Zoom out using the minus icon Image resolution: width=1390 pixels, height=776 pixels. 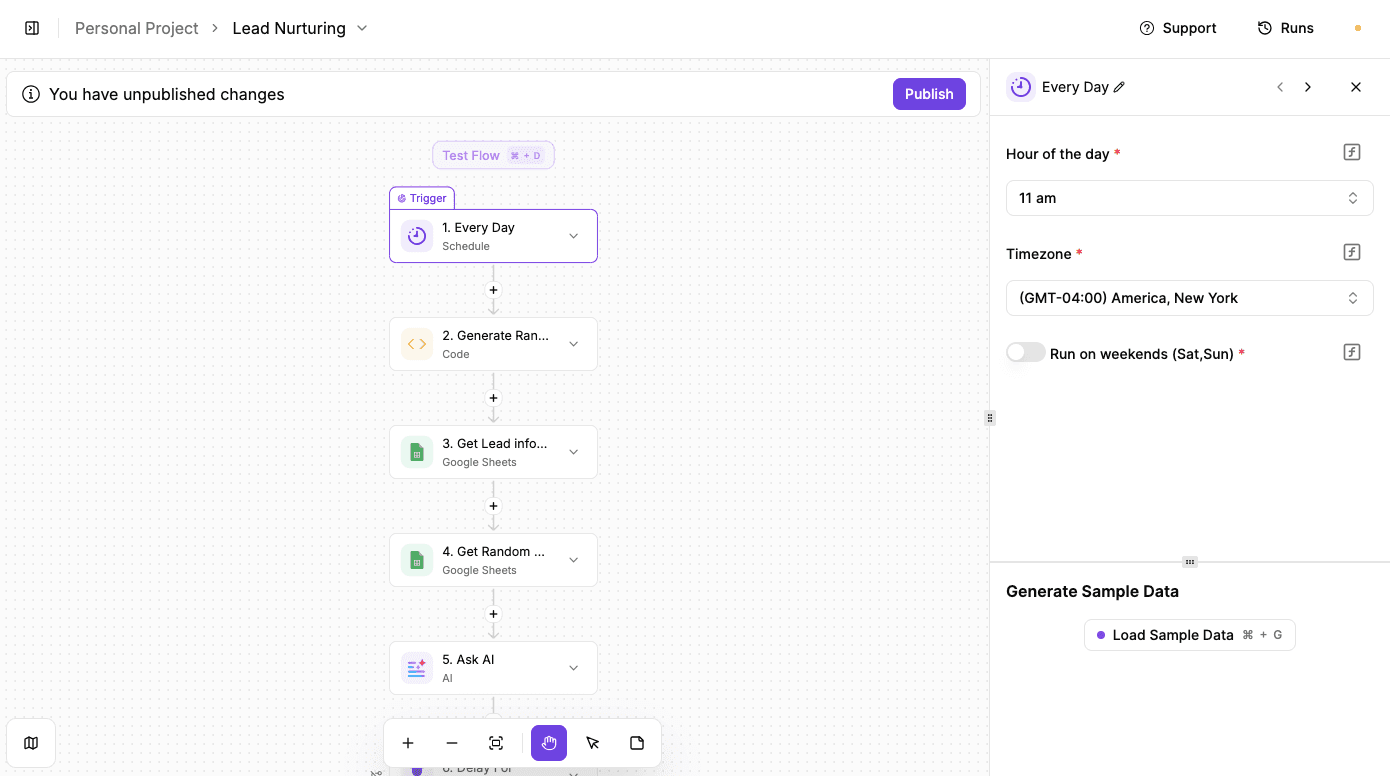point(452,743)
